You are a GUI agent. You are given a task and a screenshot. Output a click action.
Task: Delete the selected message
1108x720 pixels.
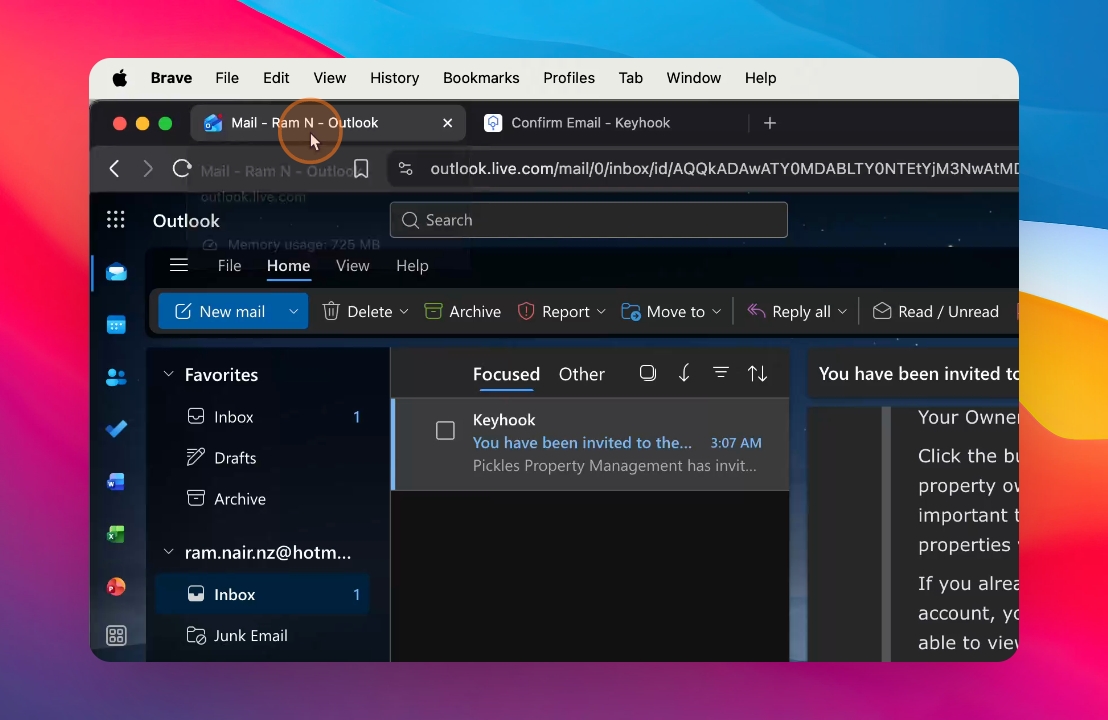click(x=358, y=312)
